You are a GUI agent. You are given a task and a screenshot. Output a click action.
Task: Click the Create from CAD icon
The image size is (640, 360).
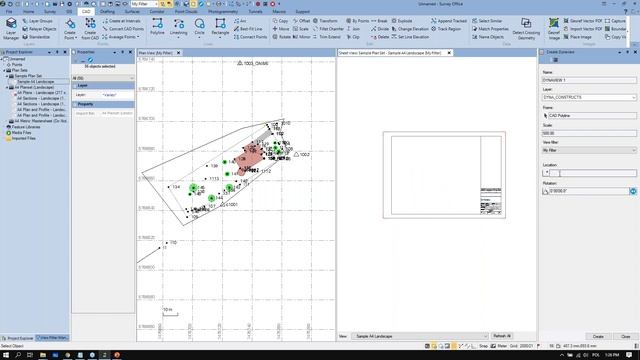pyautogui.click(x=90, y=29)
